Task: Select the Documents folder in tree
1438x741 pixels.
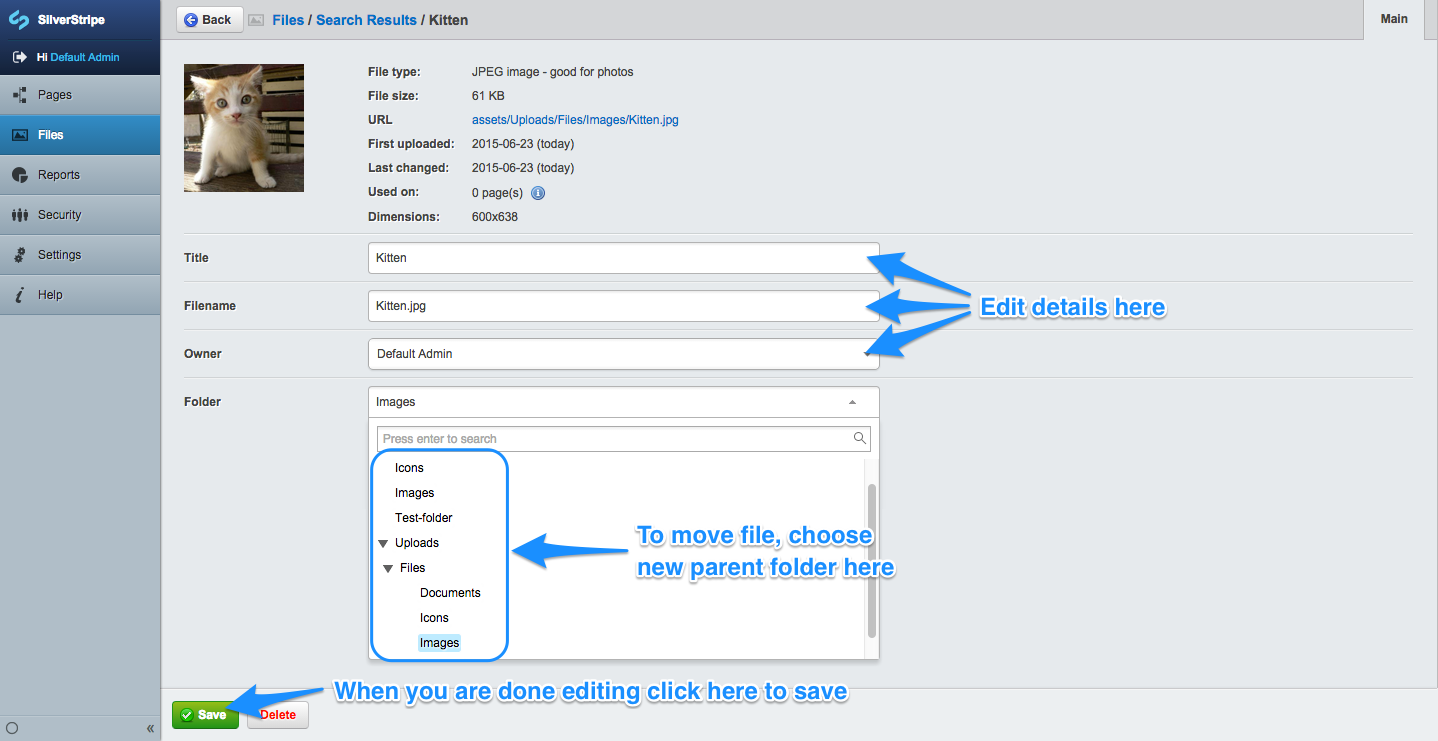Action: pos(450,593)
